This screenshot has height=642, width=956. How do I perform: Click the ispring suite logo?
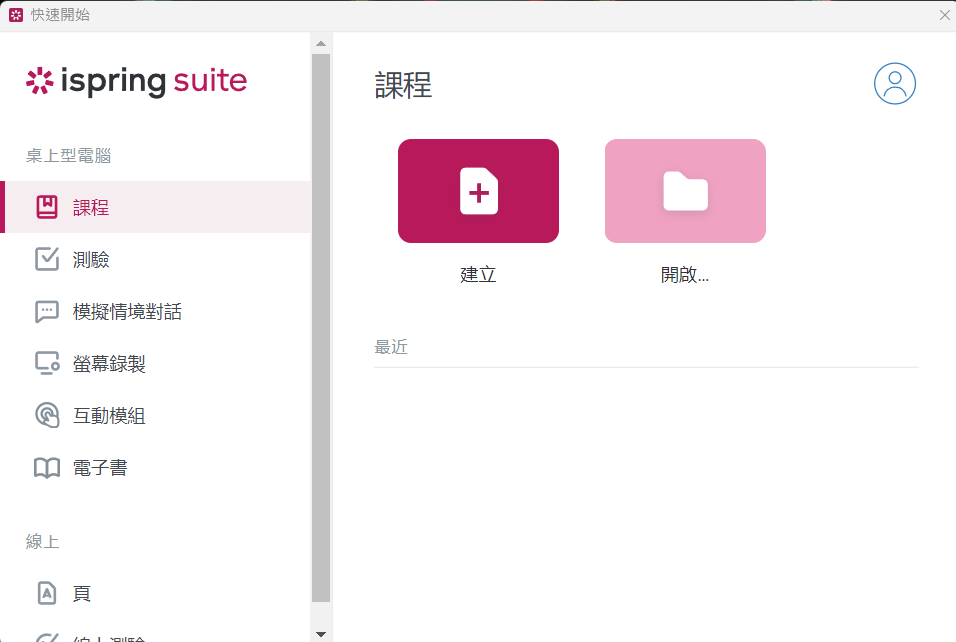137,81
